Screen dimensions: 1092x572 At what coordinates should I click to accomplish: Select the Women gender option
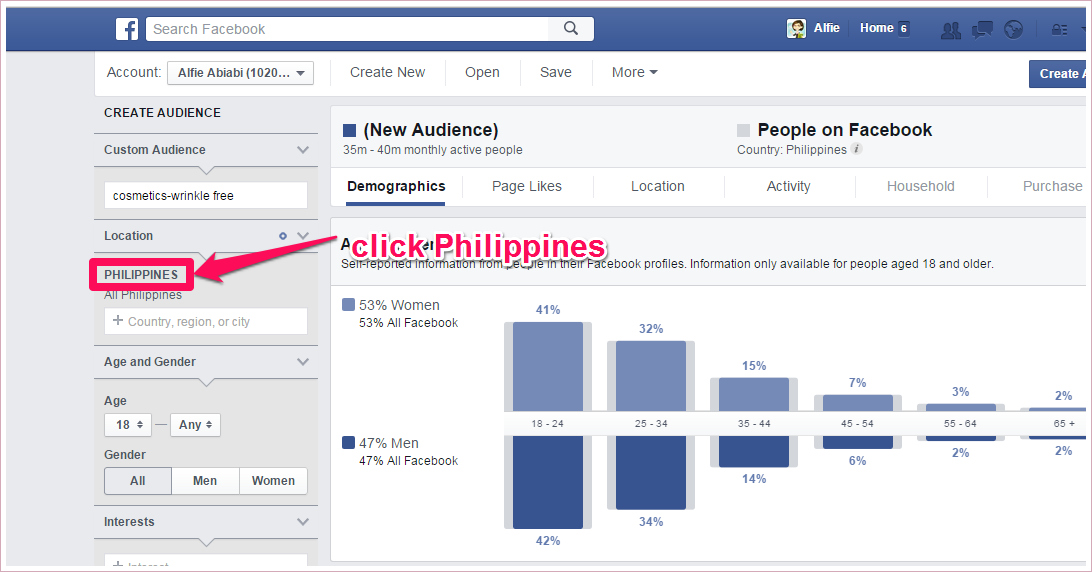click(273, 481)
